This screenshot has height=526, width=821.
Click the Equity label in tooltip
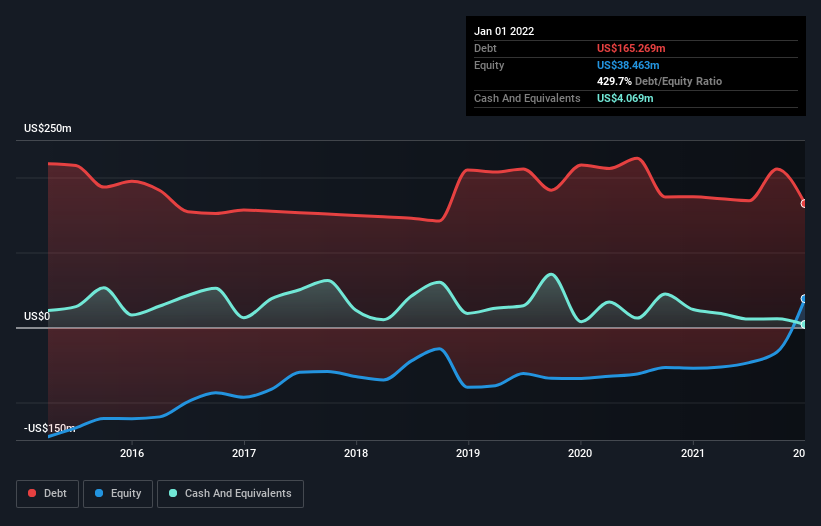pyautogui.click(x=489, y=65)
